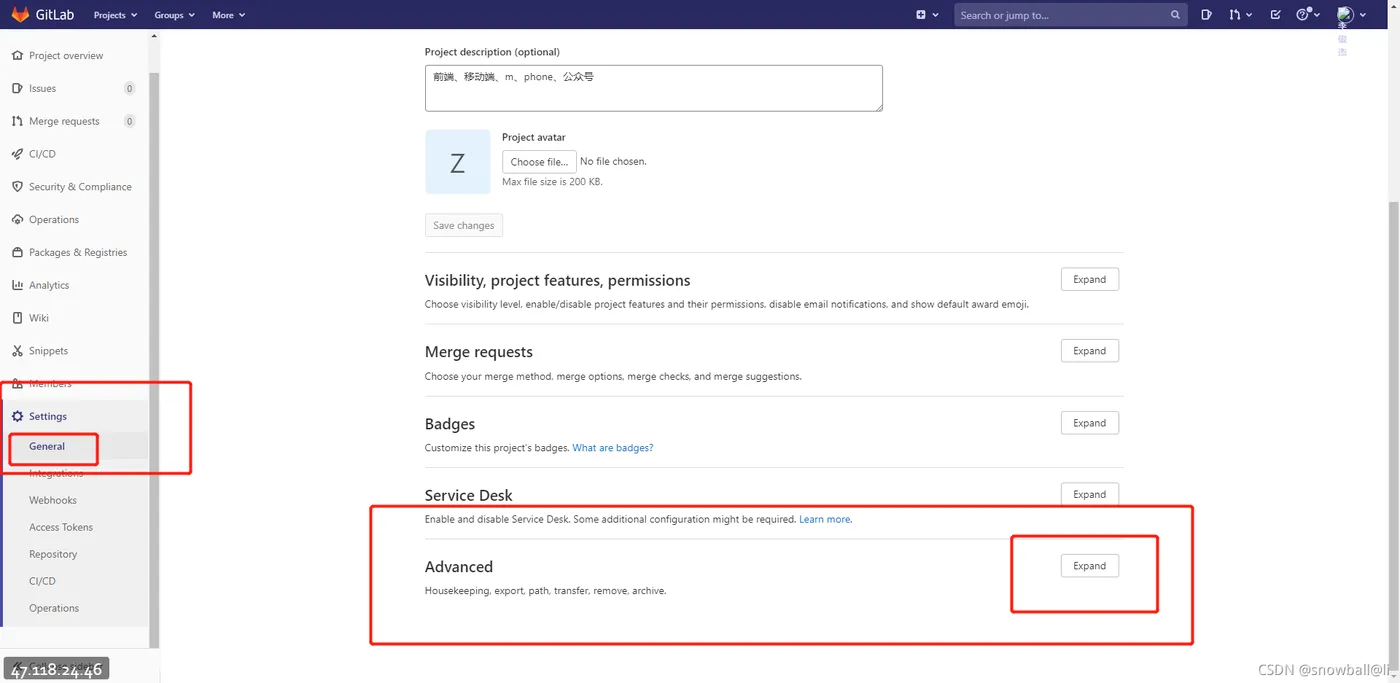
Task: Open the What are badges? link
Action: click(x=613, y=448)
